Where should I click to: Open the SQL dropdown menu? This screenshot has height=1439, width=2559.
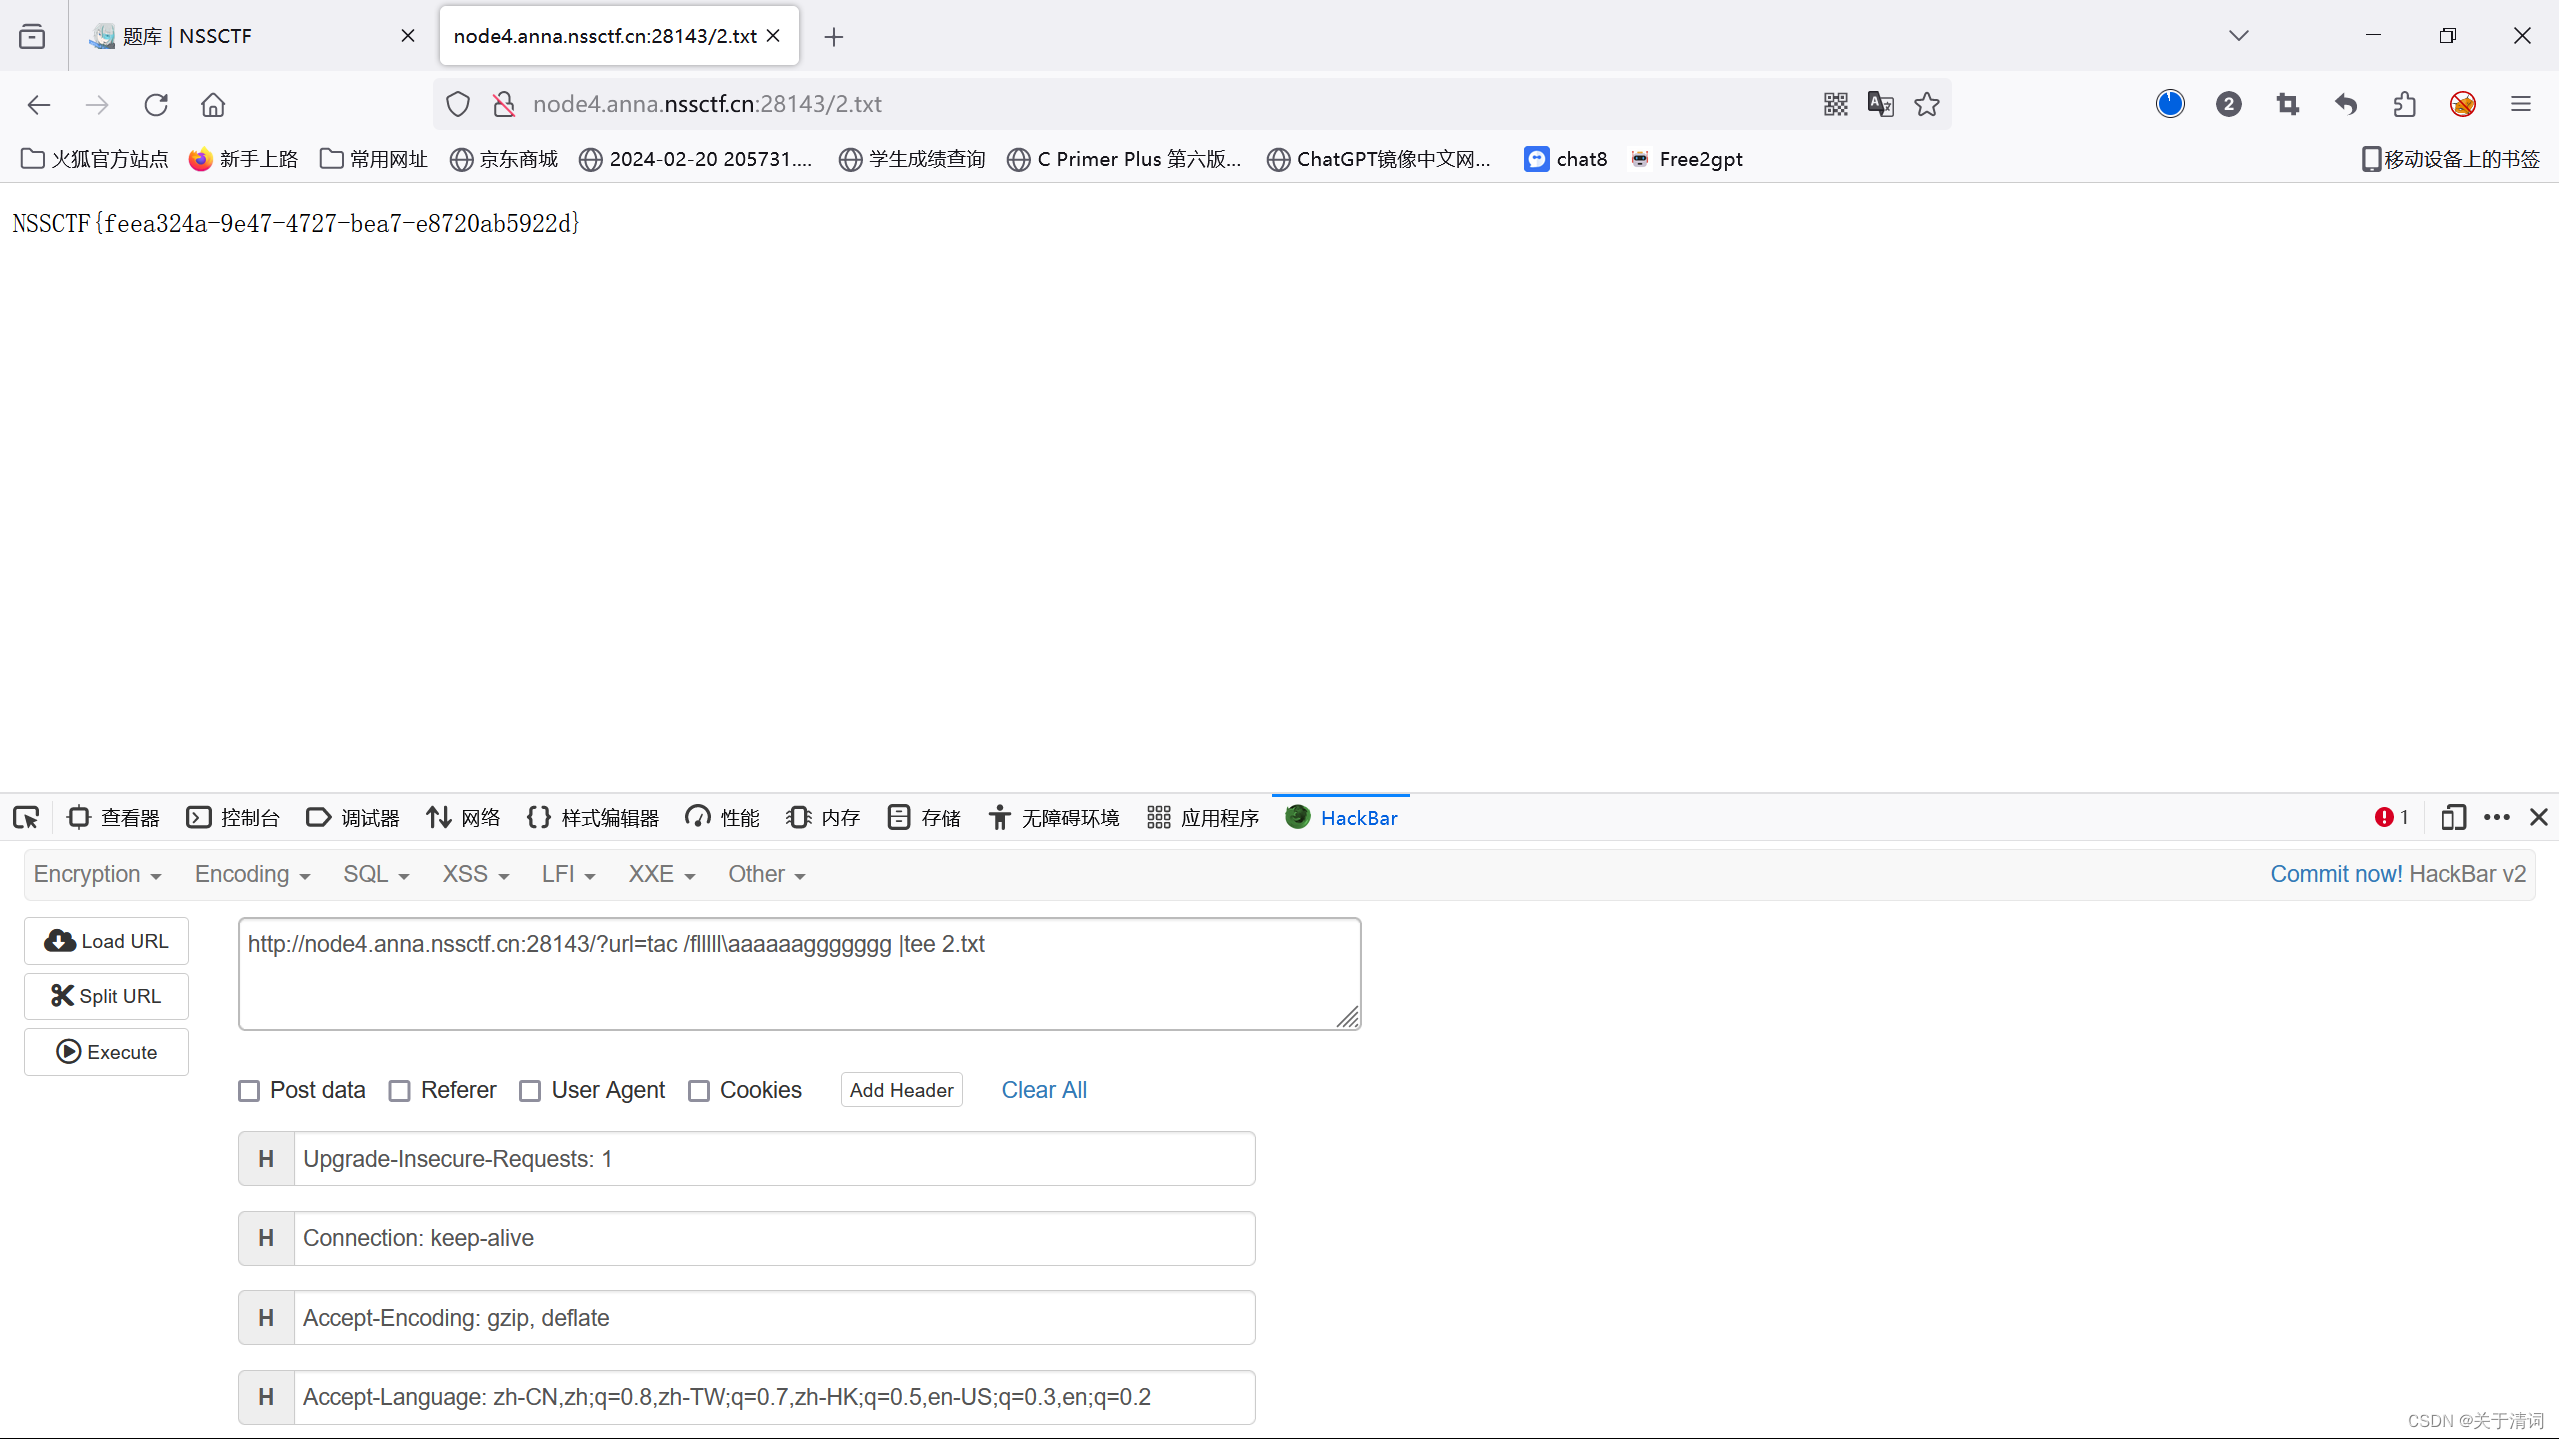click(x=376, y=875)
